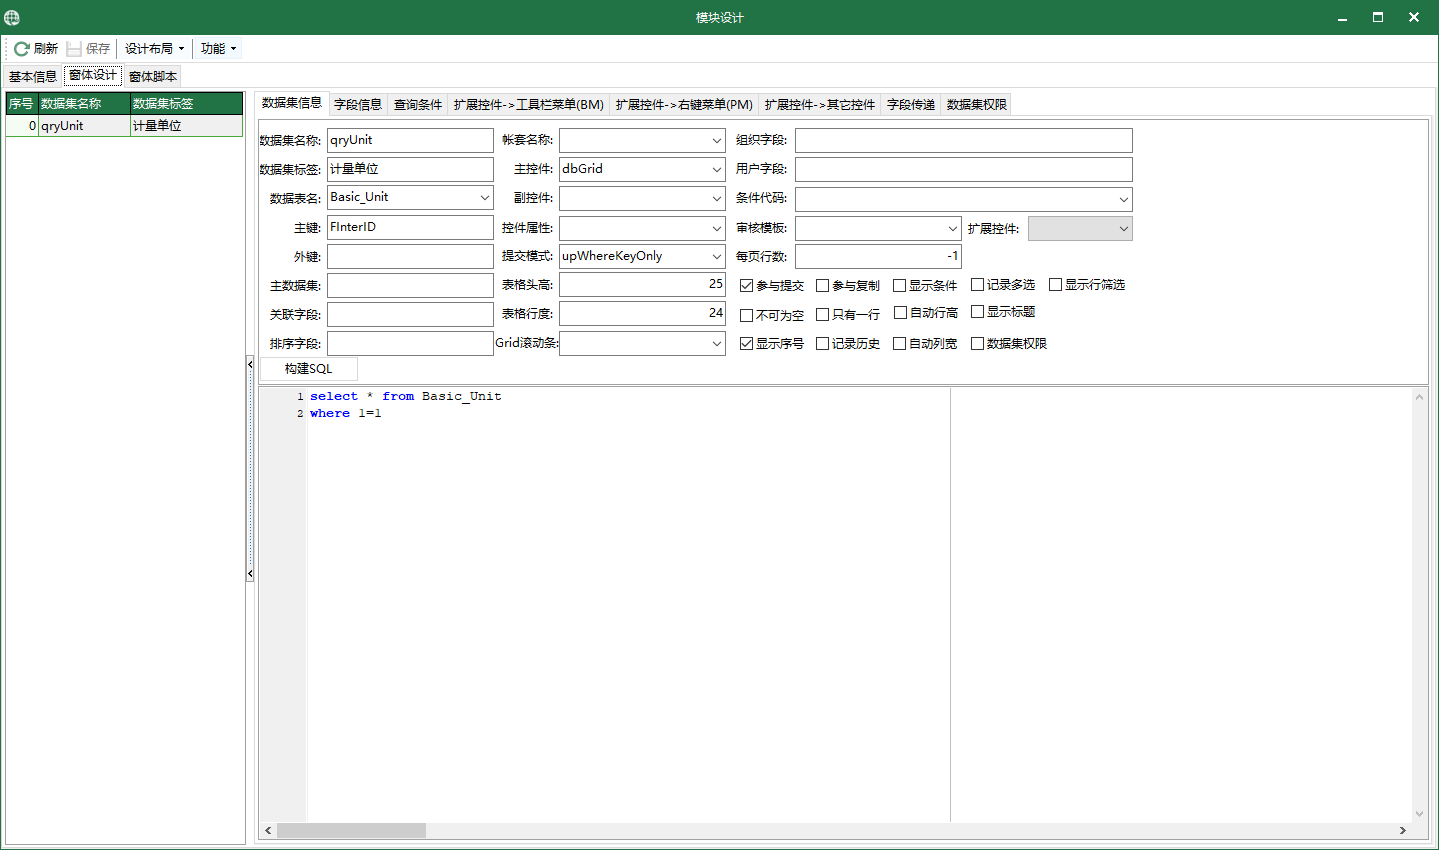The width and height of the screenshot is (1439, 850).
Task: Click the 数据集标签 column header
Action: point(186,104)
